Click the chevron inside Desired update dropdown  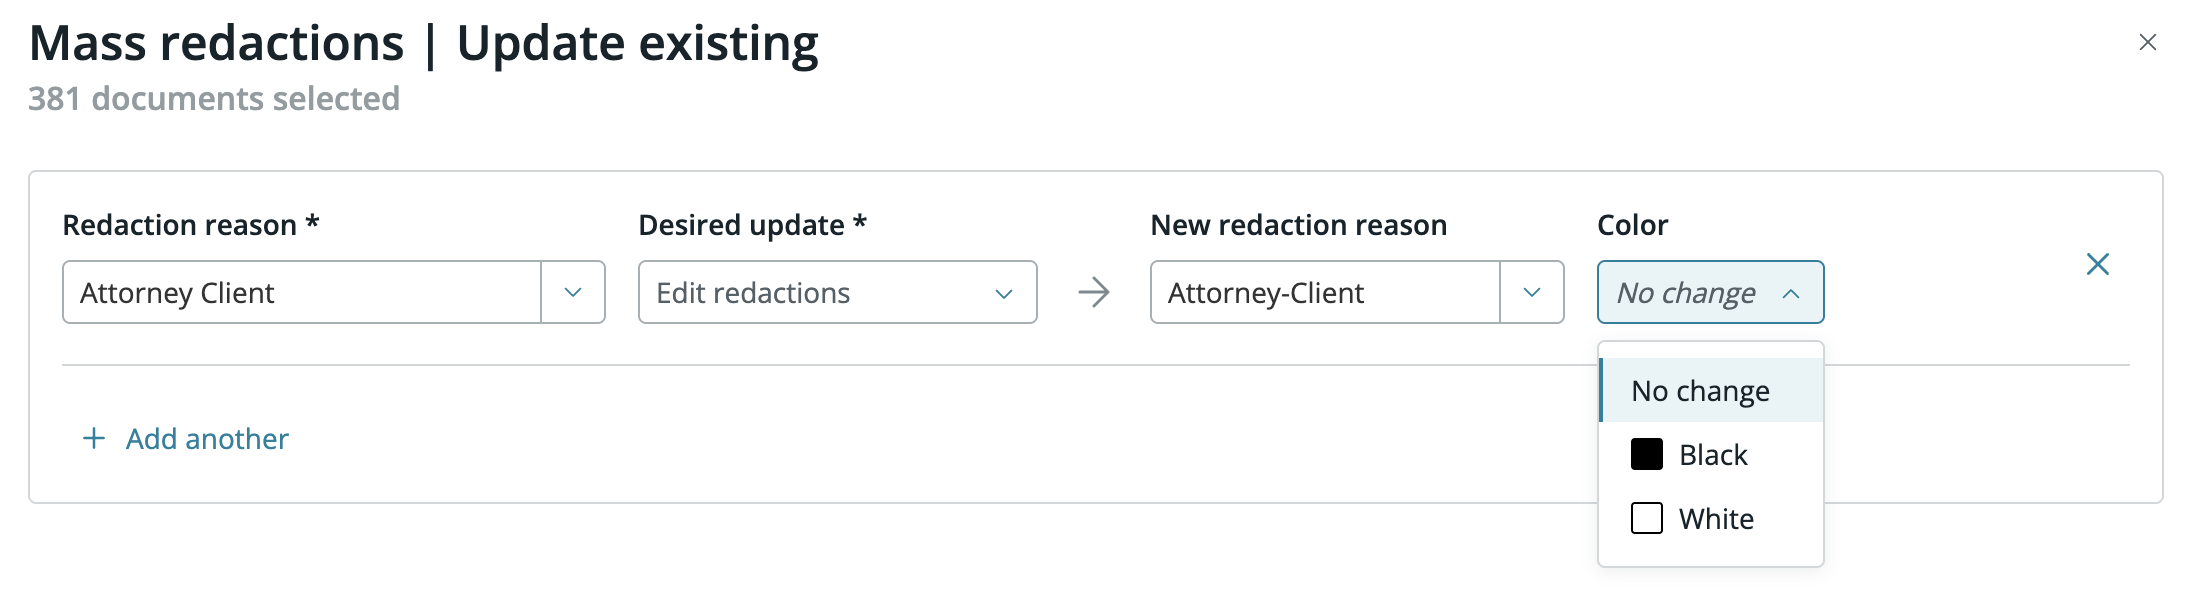coord(1004,293)
